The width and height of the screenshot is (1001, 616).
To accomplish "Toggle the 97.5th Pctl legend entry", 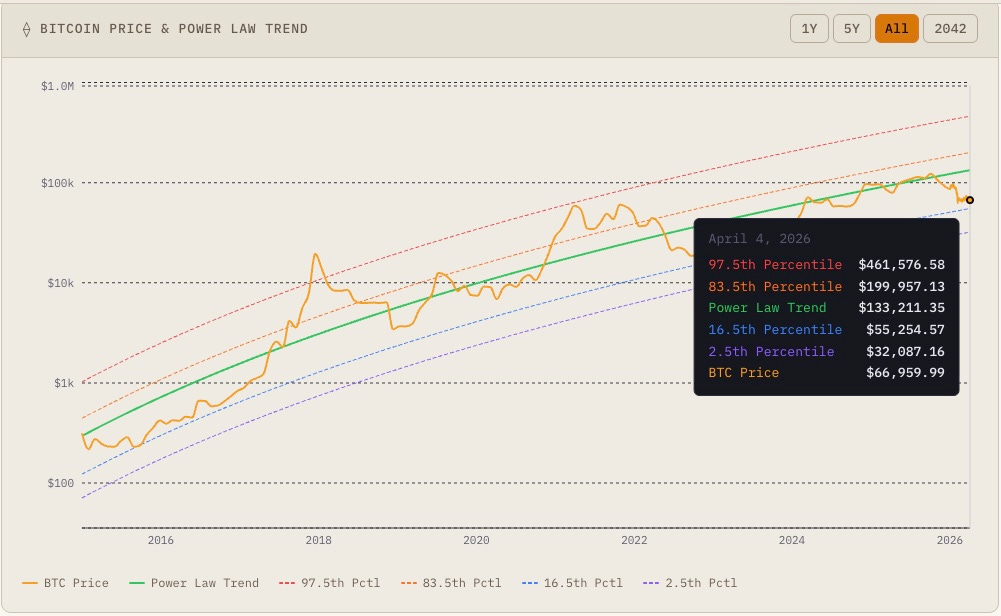I will tap(329, 583).
